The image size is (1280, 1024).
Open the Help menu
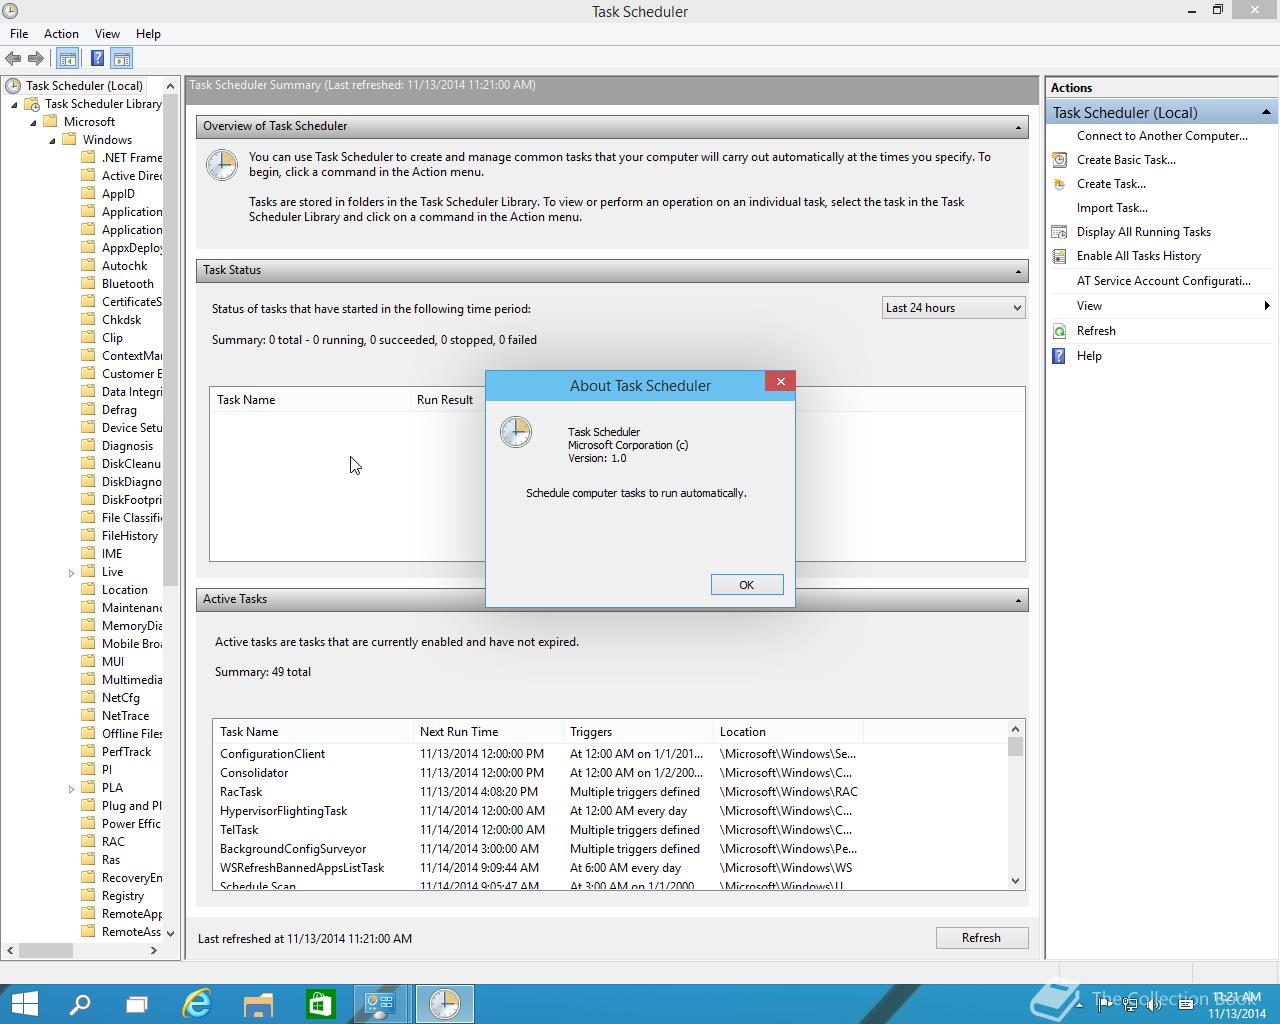(148, 34)
